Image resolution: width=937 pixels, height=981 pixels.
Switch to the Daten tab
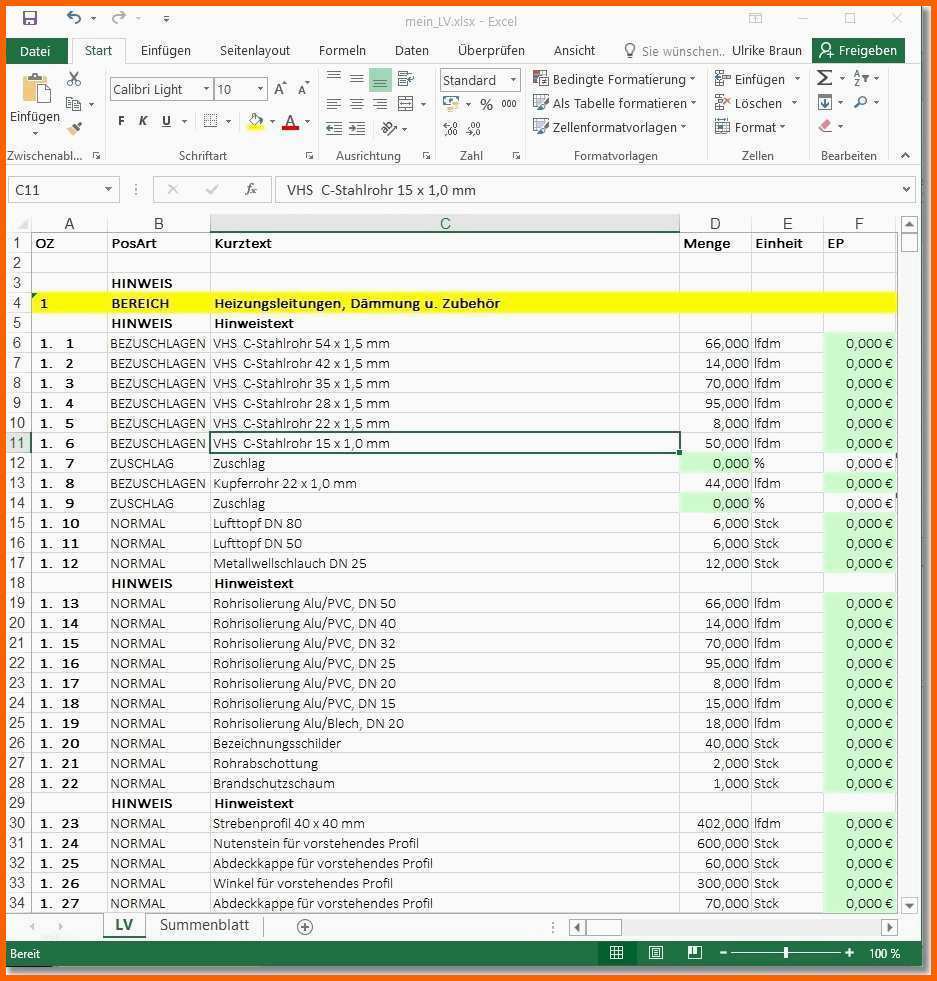click(x=412, y=51)
